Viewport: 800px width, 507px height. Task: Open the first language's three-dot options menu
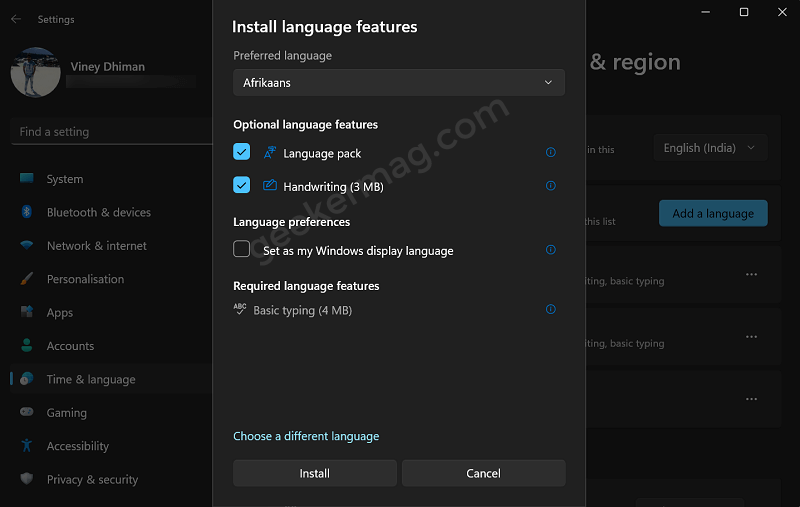click(x=751, y=274)
